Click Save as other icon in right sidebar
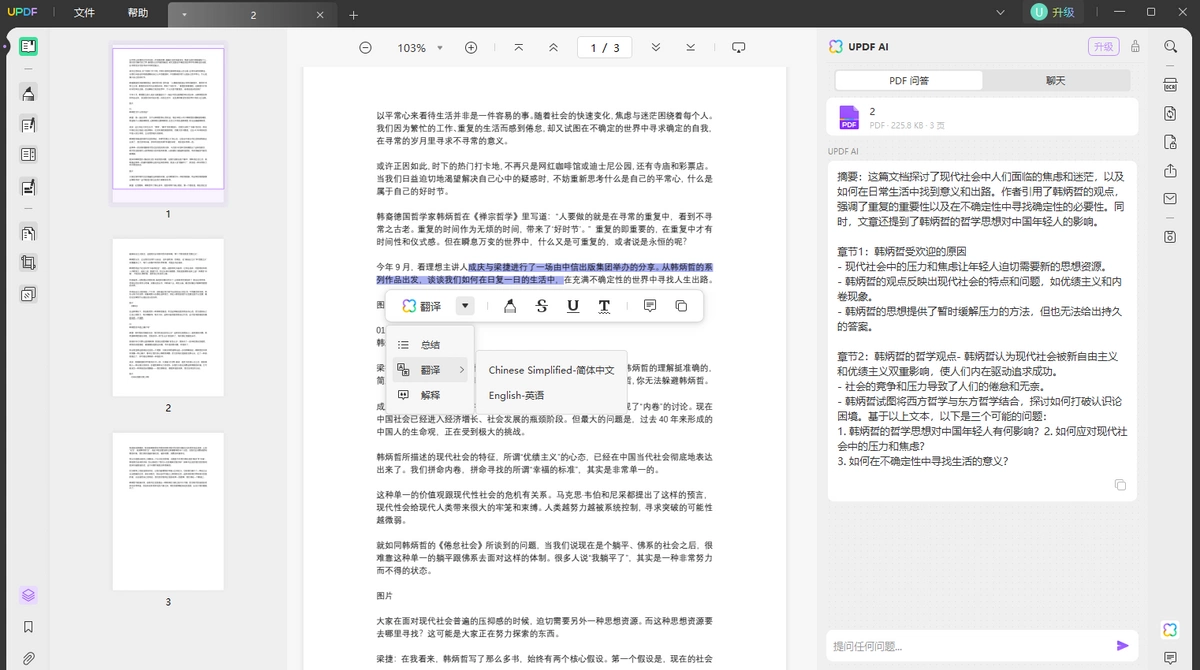 pyautogui.click(x=1170, y=237)
